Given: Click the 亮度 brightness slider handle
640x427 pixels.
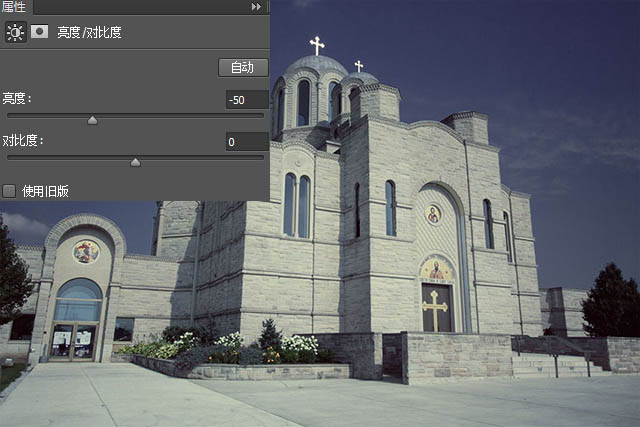Looking at the screenshot, I should [x=93, y=120].
